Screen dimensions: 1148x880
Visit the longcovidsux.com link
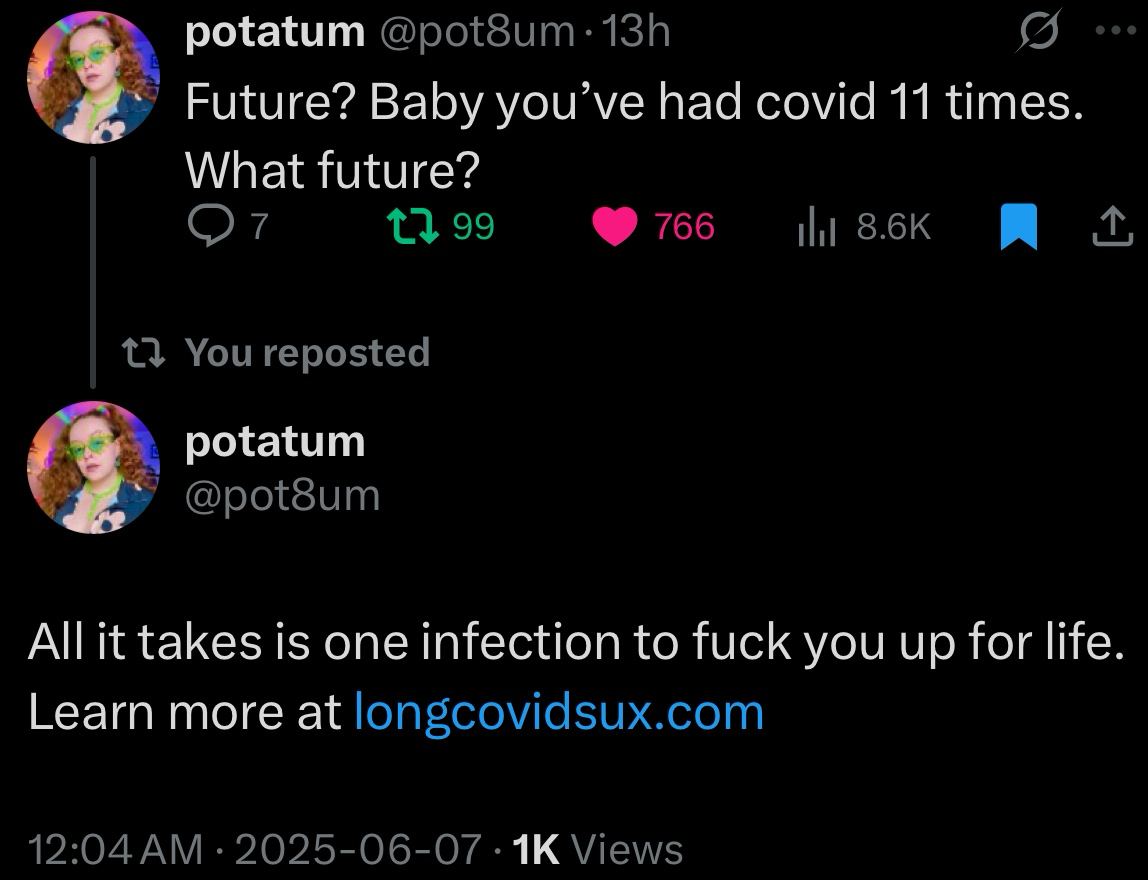(x=560, y=712)
